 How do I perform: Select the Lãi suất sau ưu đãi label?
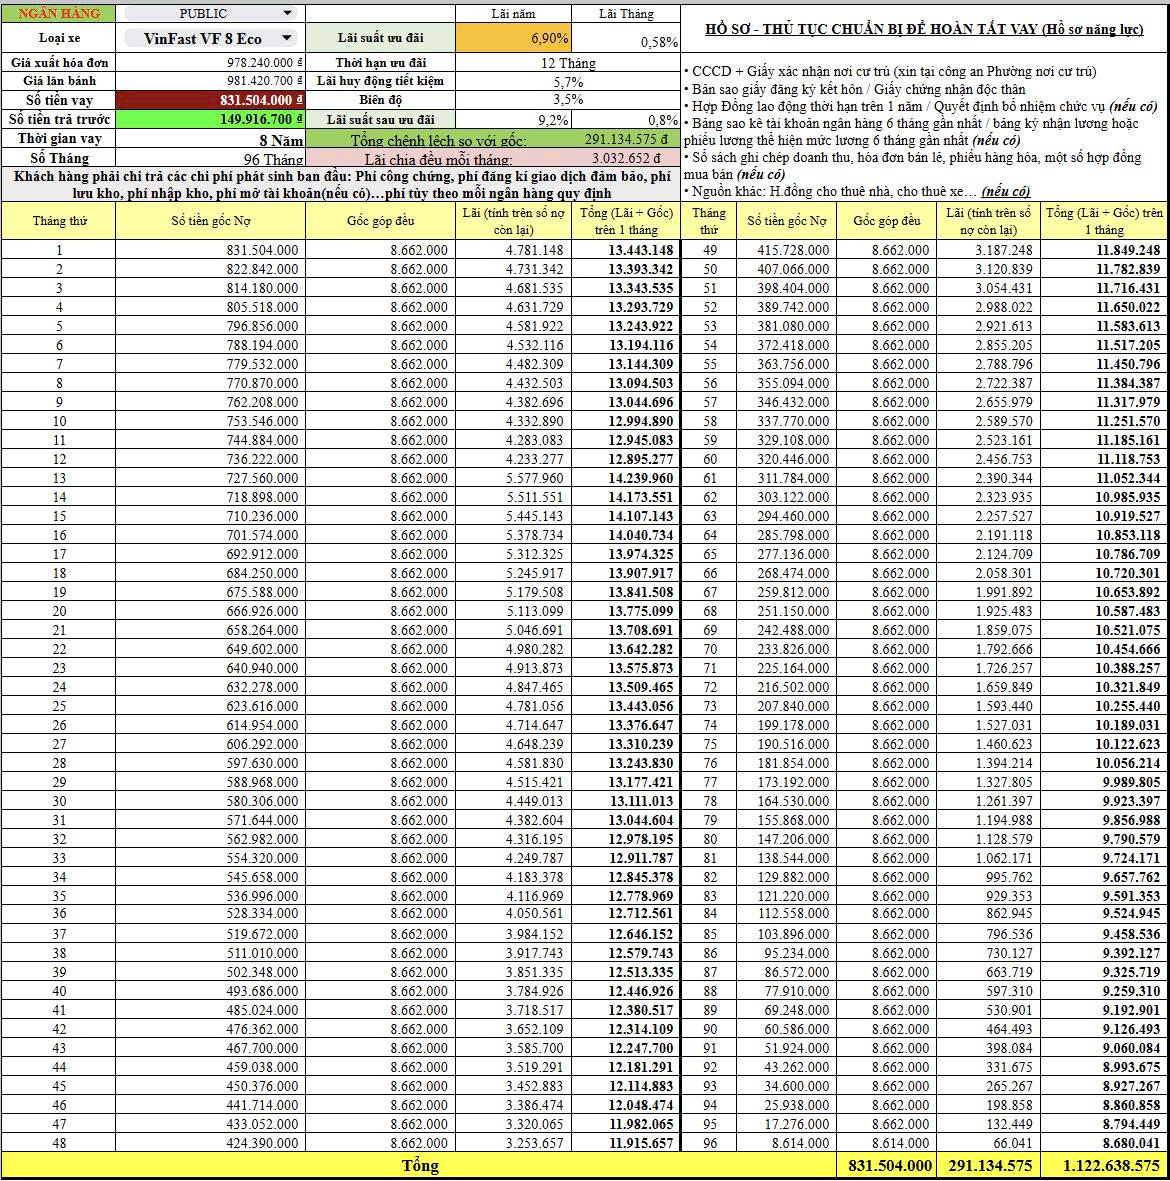(380, 119)
